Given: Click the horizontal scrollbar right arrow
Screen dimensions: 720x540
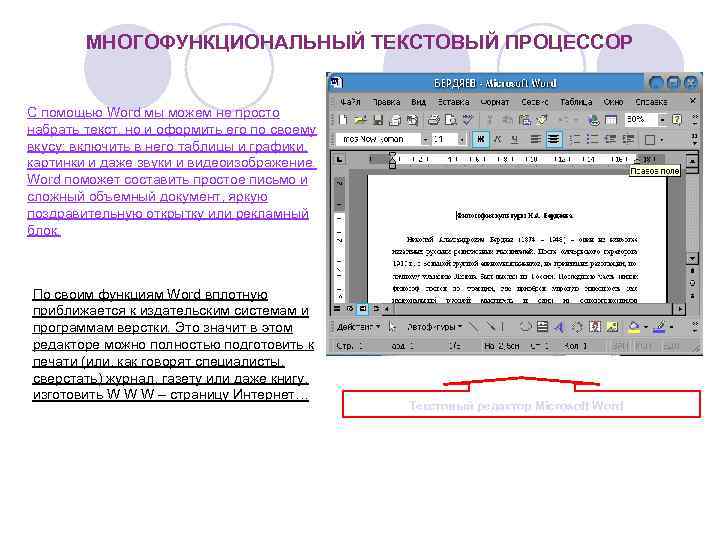Looking at the screenshot, I should 681,309.
